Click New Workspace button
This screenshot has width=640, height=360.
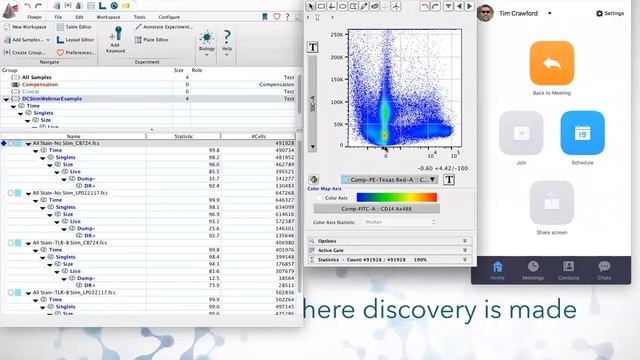point(25,27)
